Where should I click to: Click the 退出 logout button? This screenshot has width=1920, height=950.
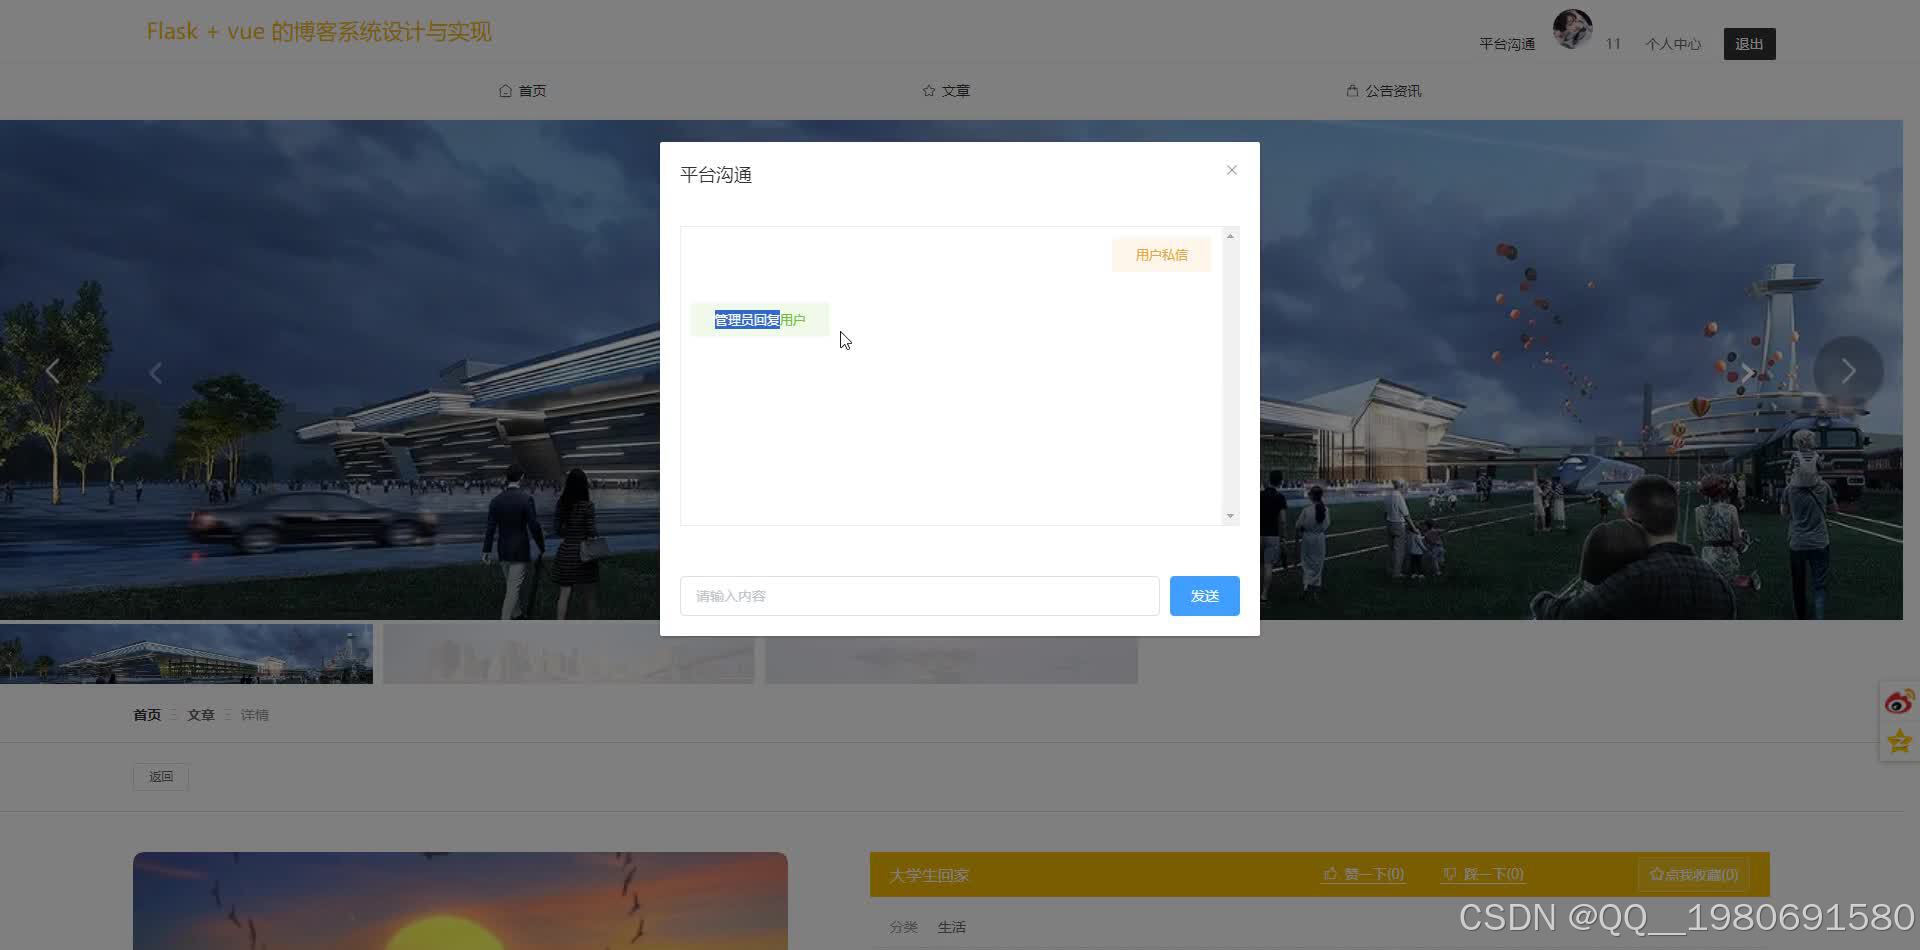coord(1749,44)
